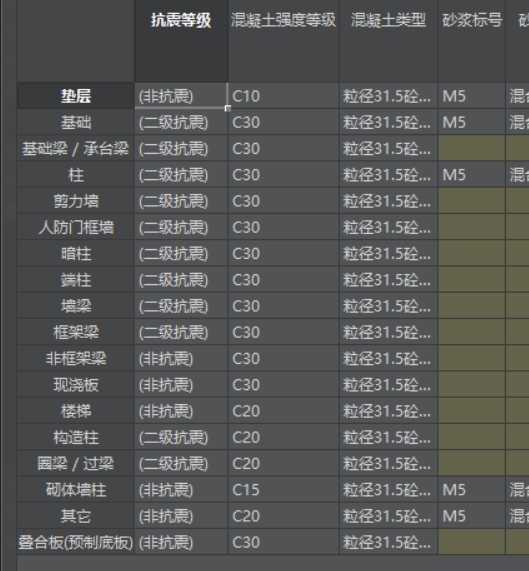Select the 柱 row header

[x=76, y=174]
